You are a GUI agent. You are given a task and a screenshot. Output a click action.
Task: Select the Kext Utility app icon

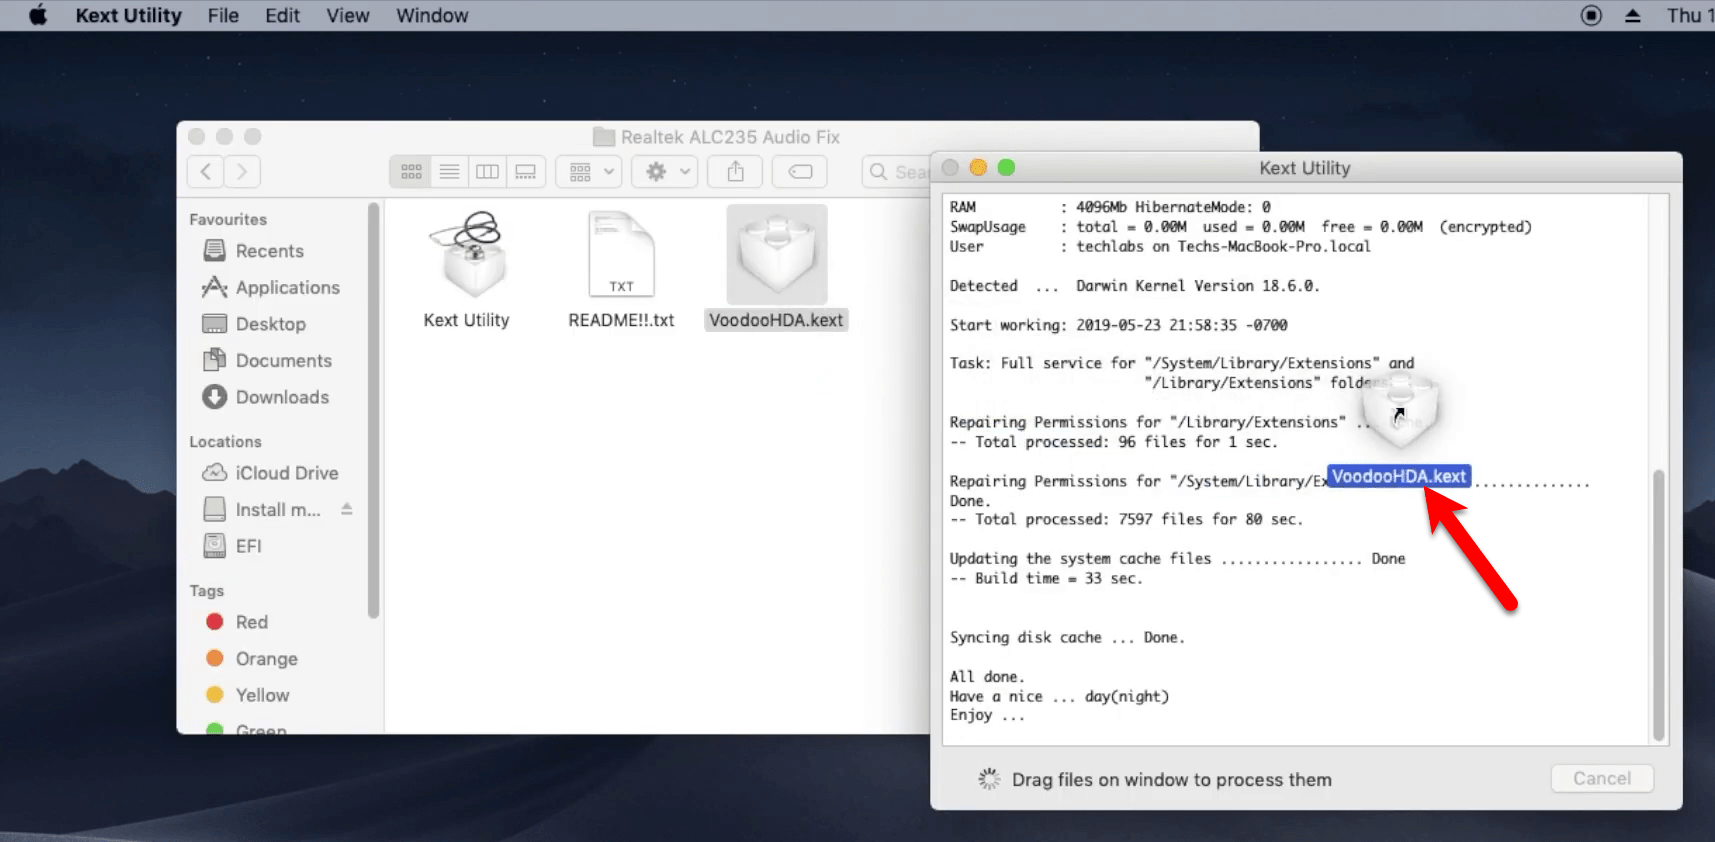(x=467, y=254)
